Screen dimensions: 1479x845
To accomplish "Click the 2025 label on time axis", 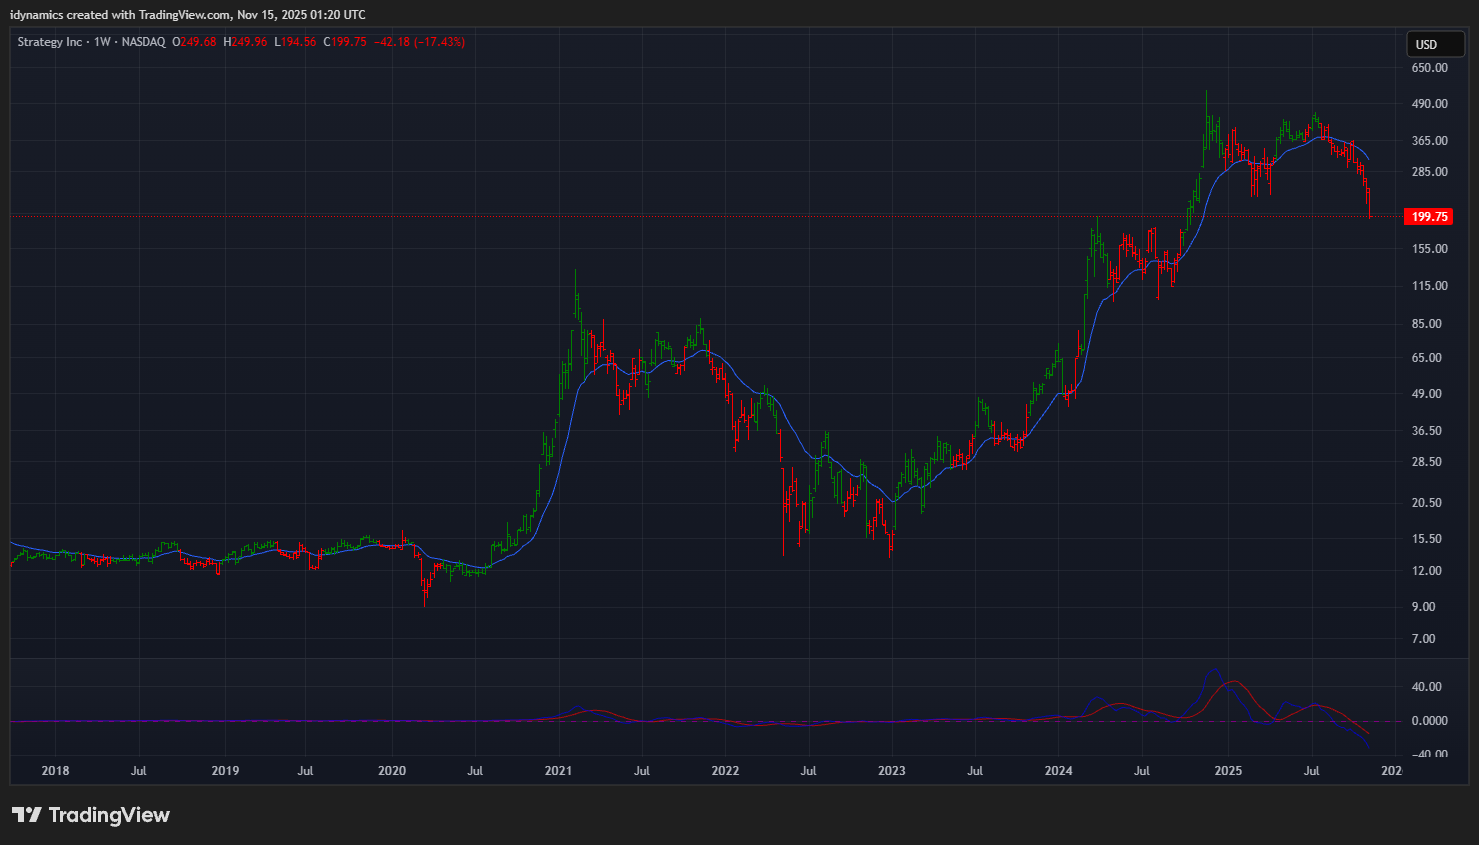I will point(1228,771).
